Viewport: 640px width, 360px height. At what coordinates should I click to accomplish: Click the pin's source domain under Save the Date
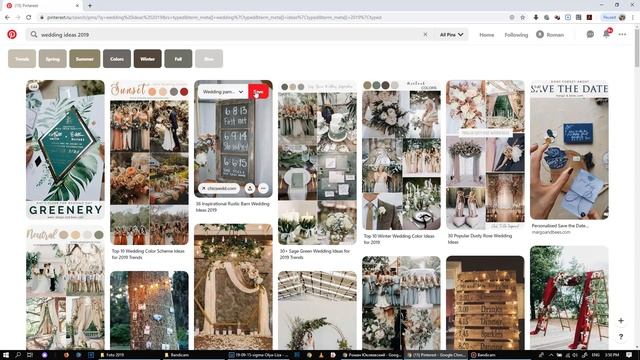(x=551, y=232)
